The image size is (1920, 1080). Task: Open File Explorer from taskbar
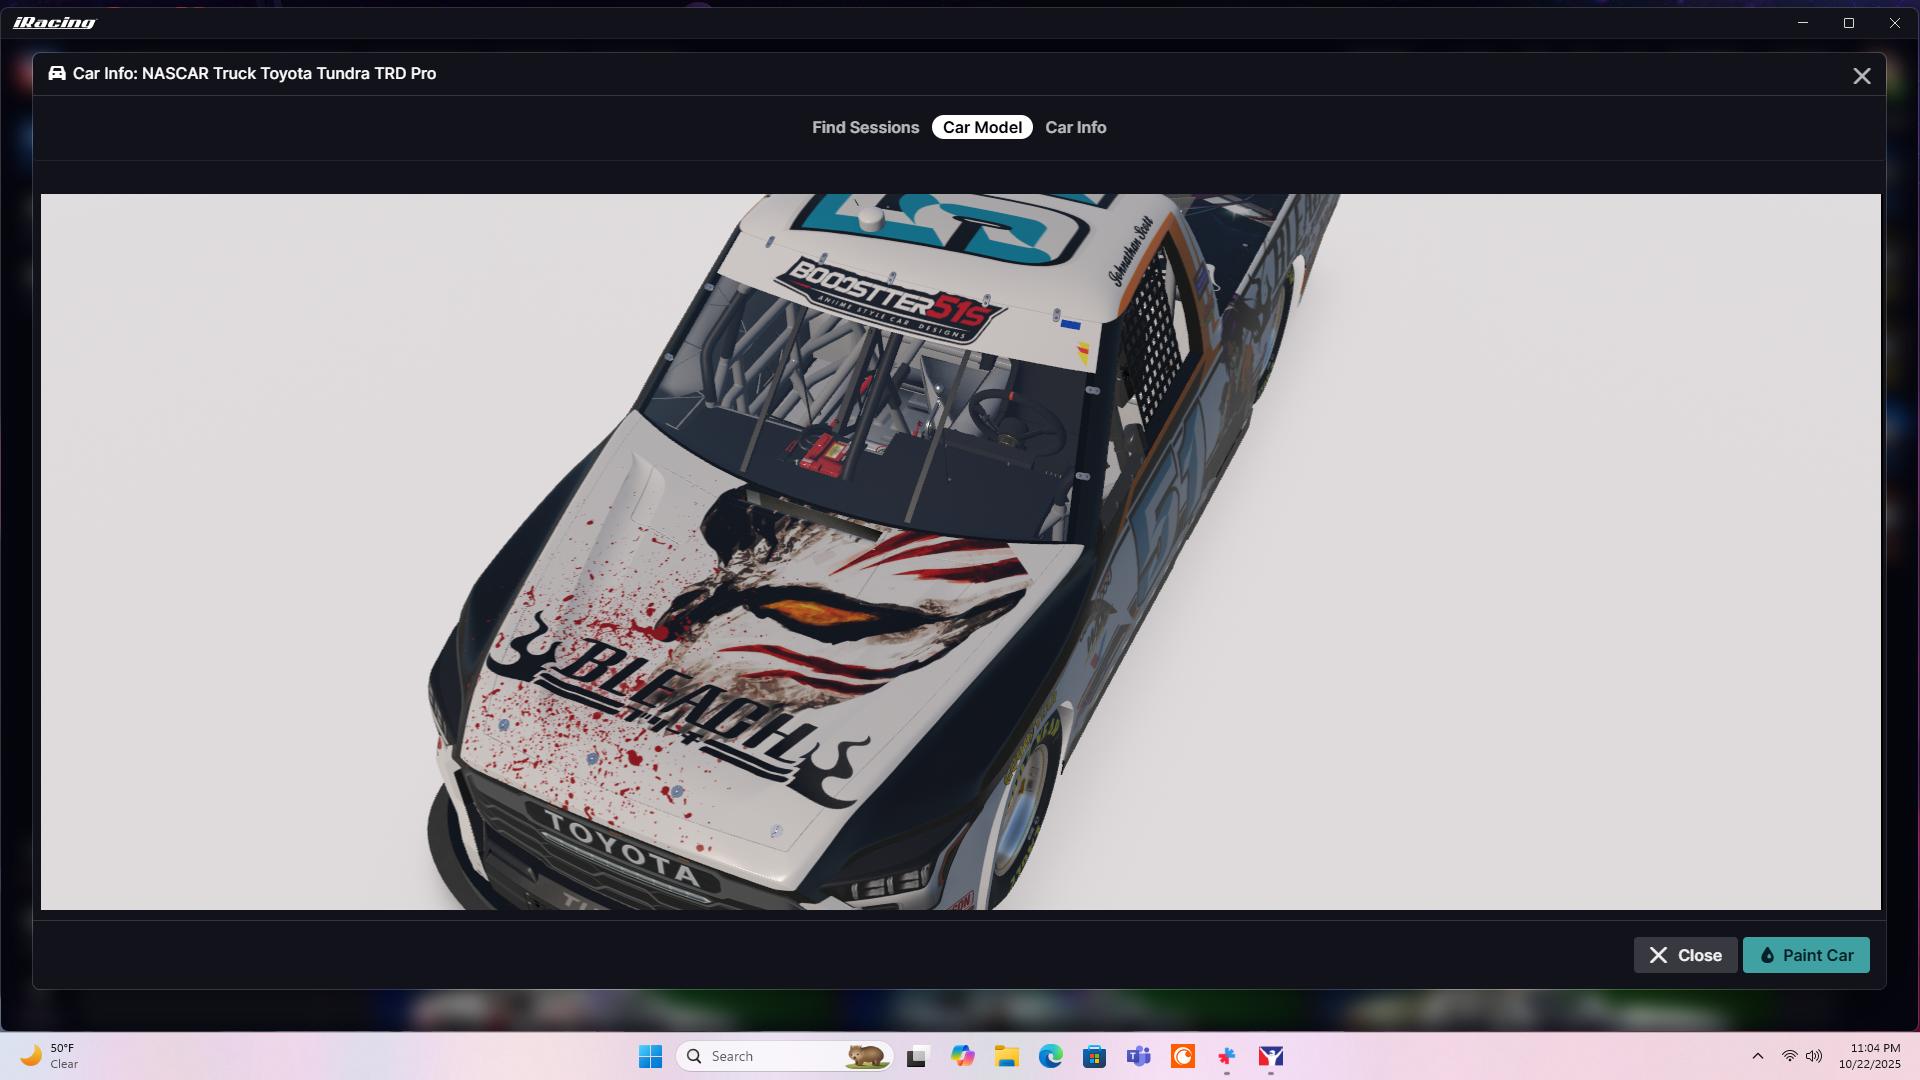[x=1006, y=1056]
